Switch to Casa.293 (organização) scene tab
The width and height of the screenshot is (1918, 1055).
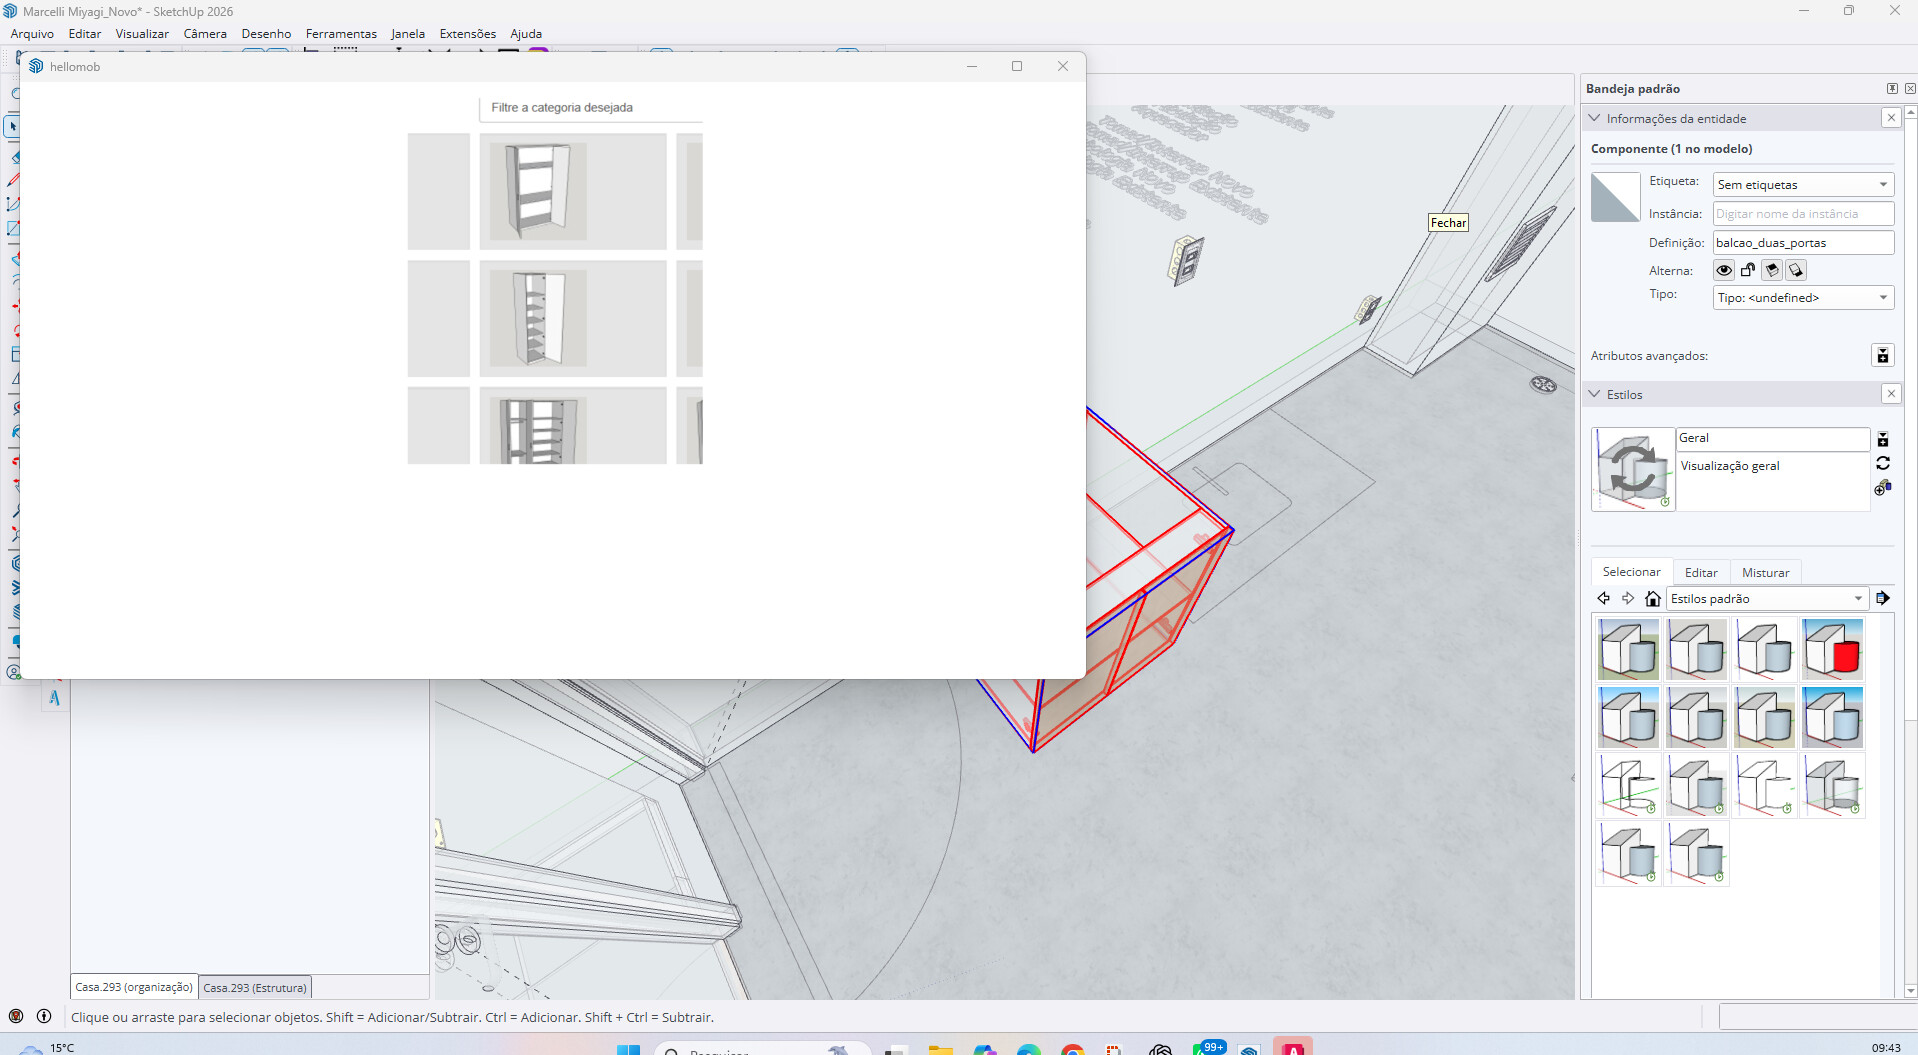pos(134,987)
